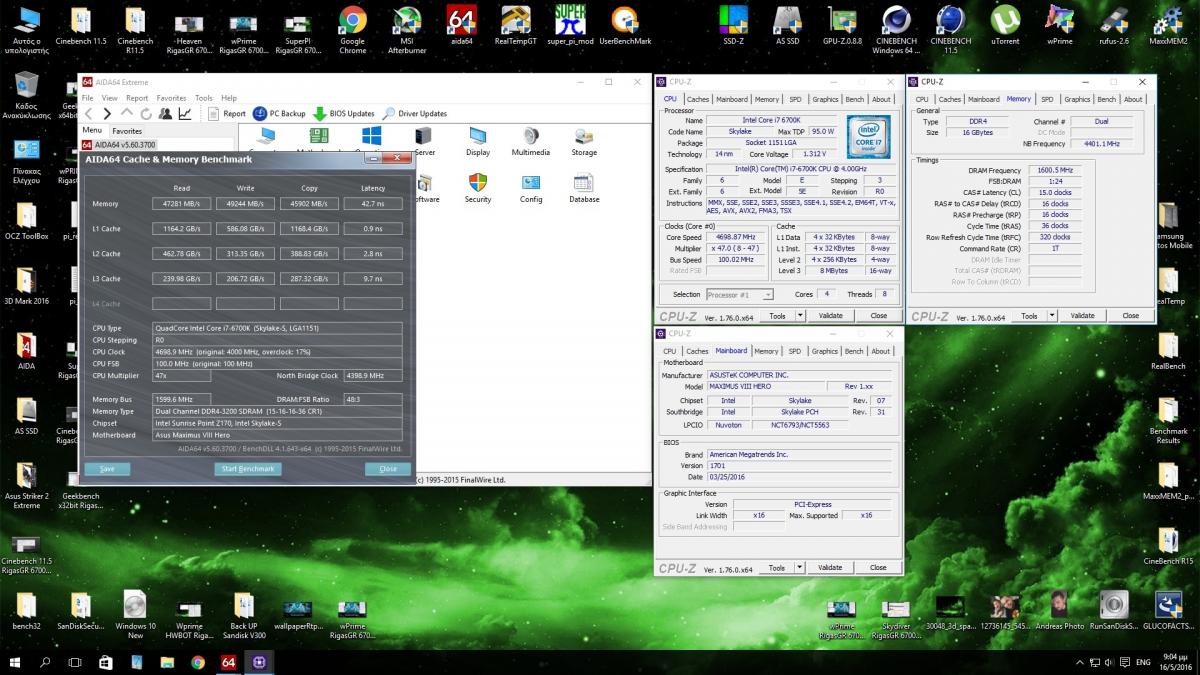Click Close button in CPU-Z Memory-tab window

1130,316
